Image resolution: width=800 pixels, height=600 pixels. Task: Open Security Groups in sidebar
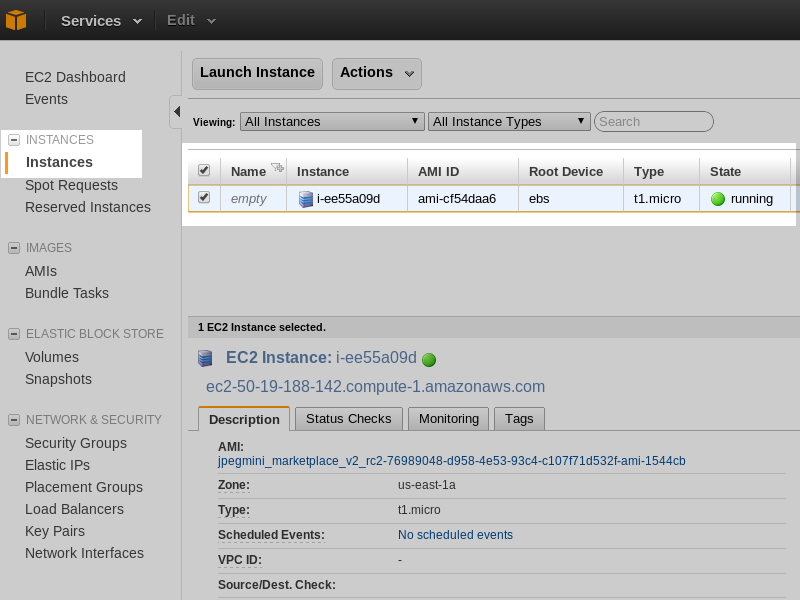coord(76,443)
